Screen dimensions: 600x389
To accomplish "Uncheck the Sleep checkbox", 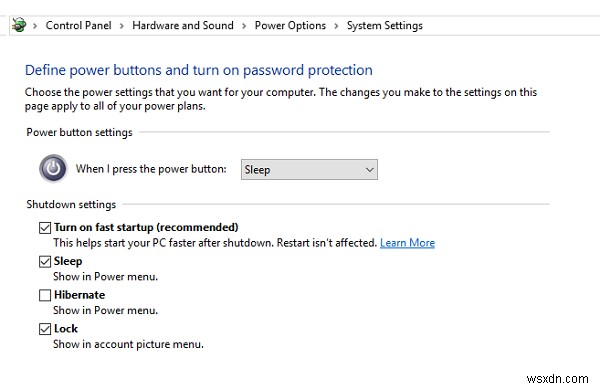I will click(45, 261).
